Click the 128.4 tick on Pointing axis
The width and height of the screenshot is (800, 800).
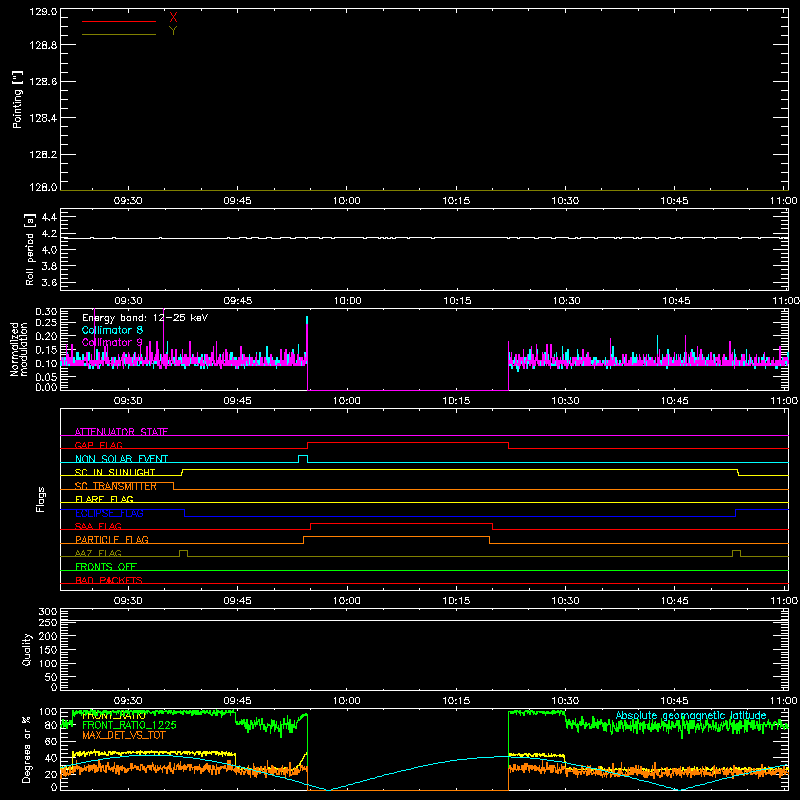[43, 118]
